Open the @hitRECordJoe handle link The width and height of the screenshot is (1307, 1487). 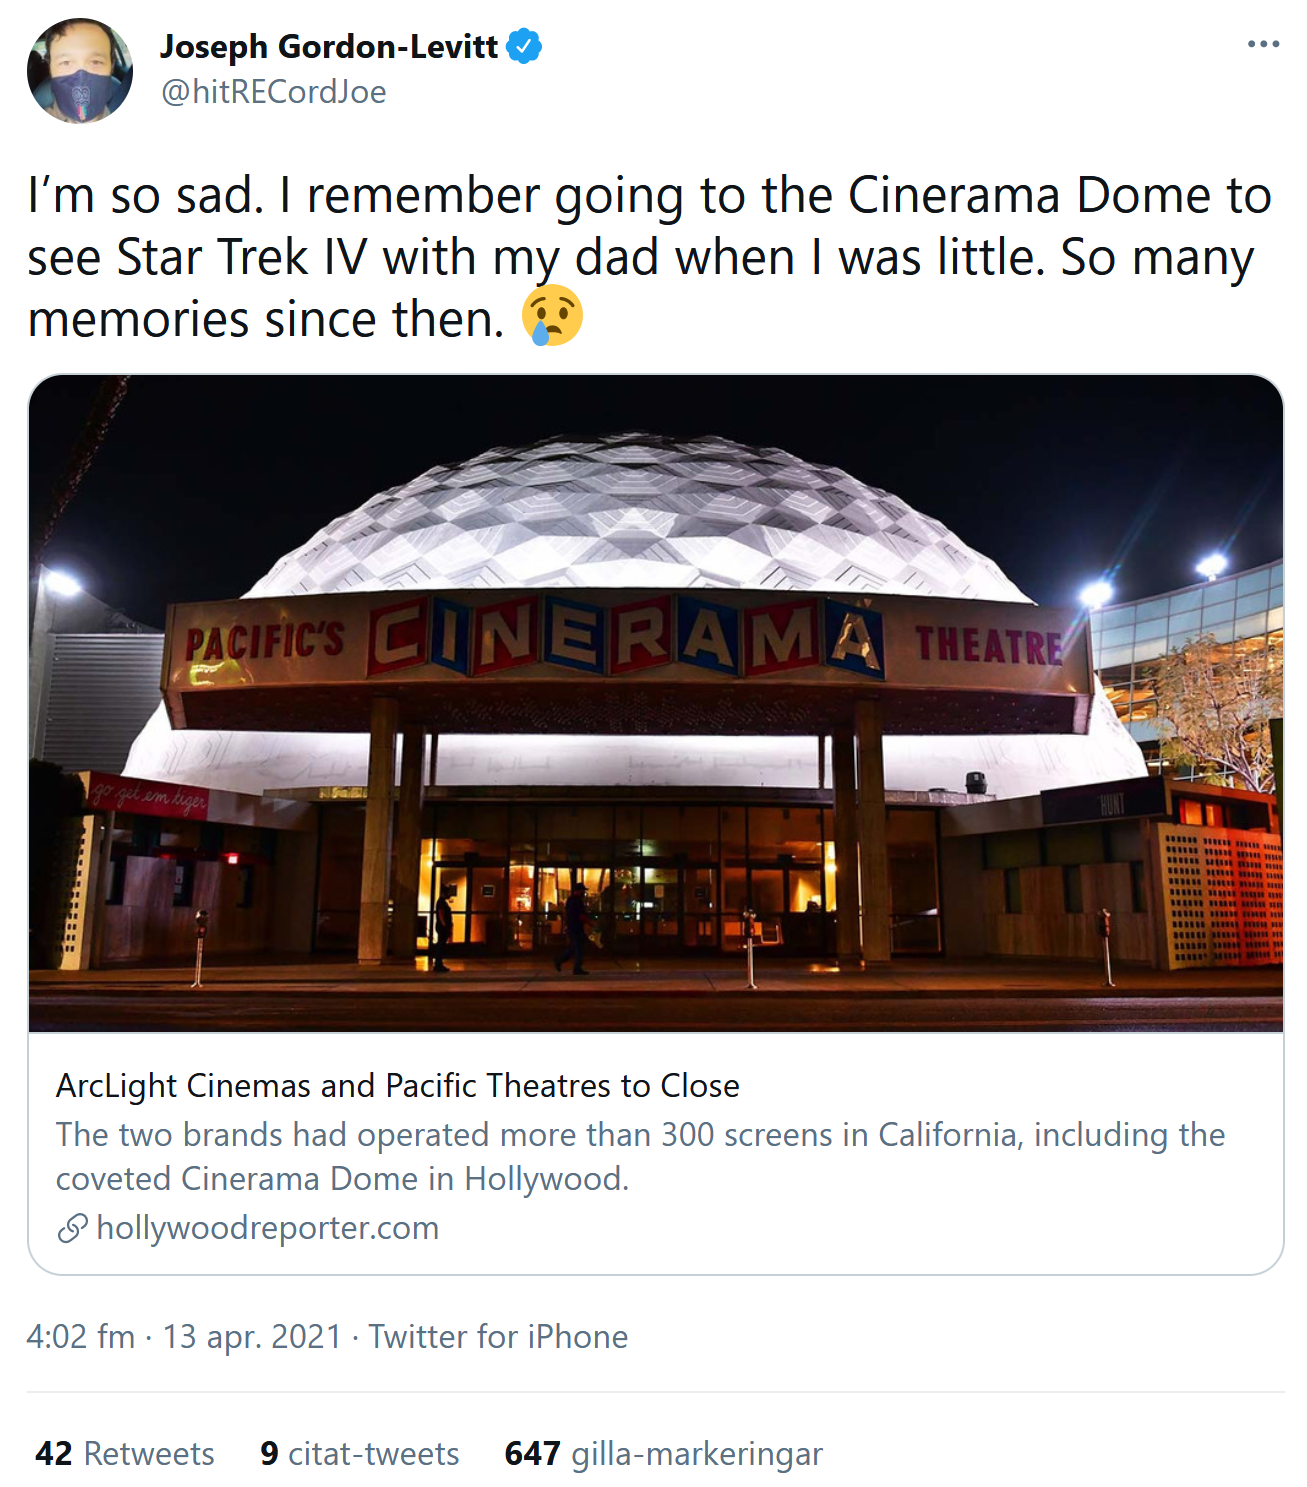tap(273, 92)
